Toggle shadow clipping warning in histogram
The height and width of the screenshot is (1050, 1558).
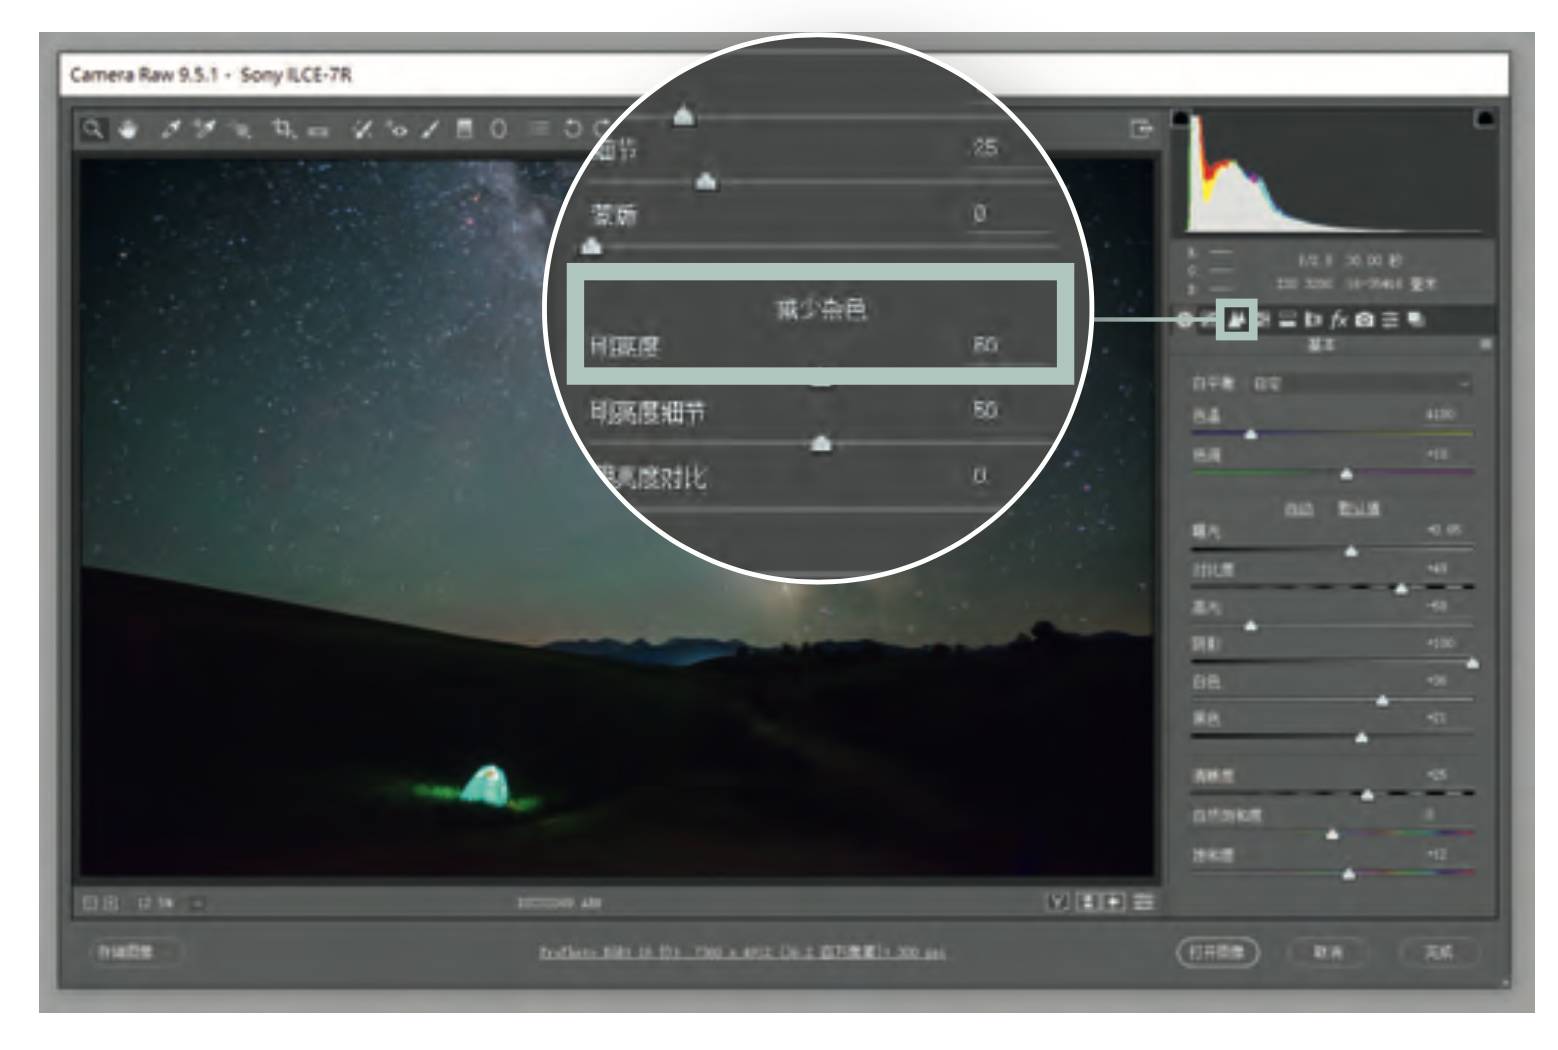(x=1181, y=119)
